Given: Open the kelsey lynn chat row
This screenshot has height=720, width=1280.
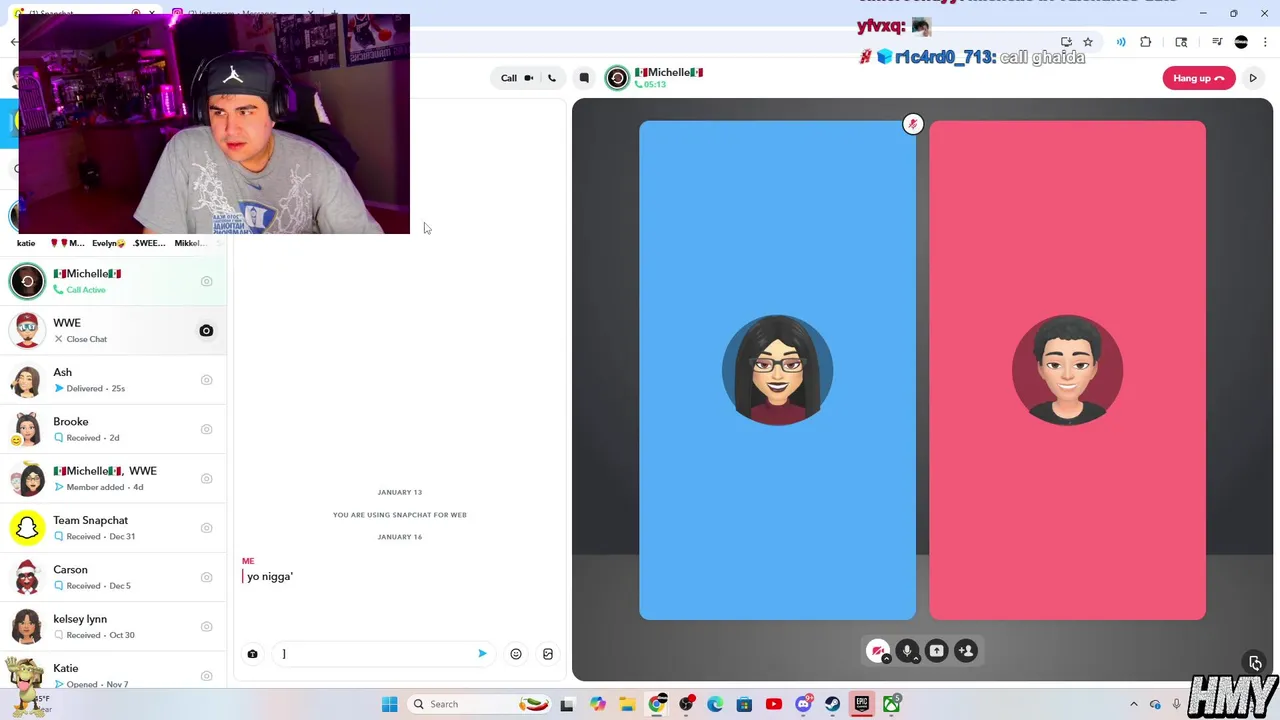Looking at the screenshot, I should (x=113, y=627).
